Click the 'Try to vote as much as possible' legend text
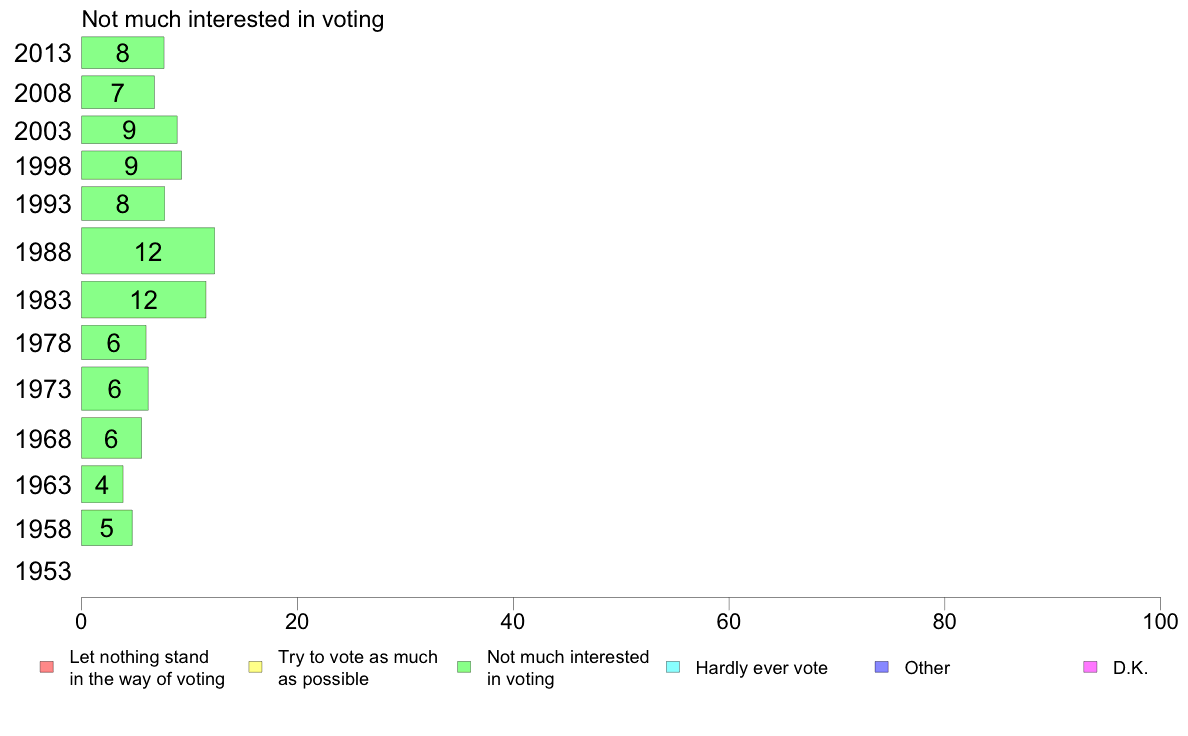Image resolution: width=1188 pixels, height=736 pixels. point(358,668)
